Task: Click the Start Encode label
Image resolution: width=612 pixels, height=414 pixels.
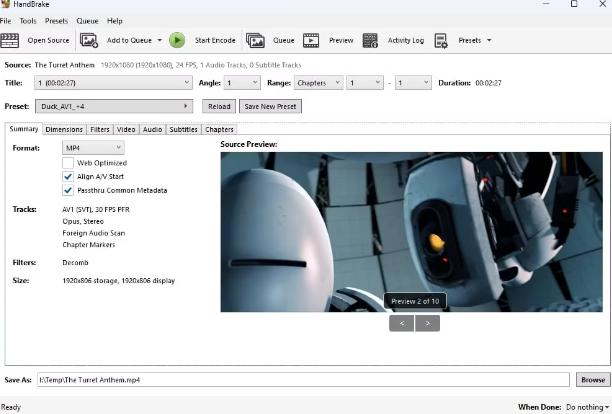Action: pos(215,41)
